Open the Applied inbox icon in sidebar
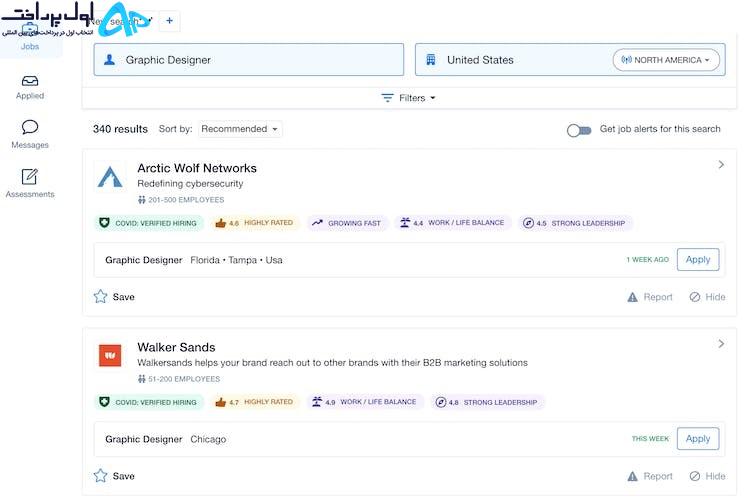 click(30, 81)
